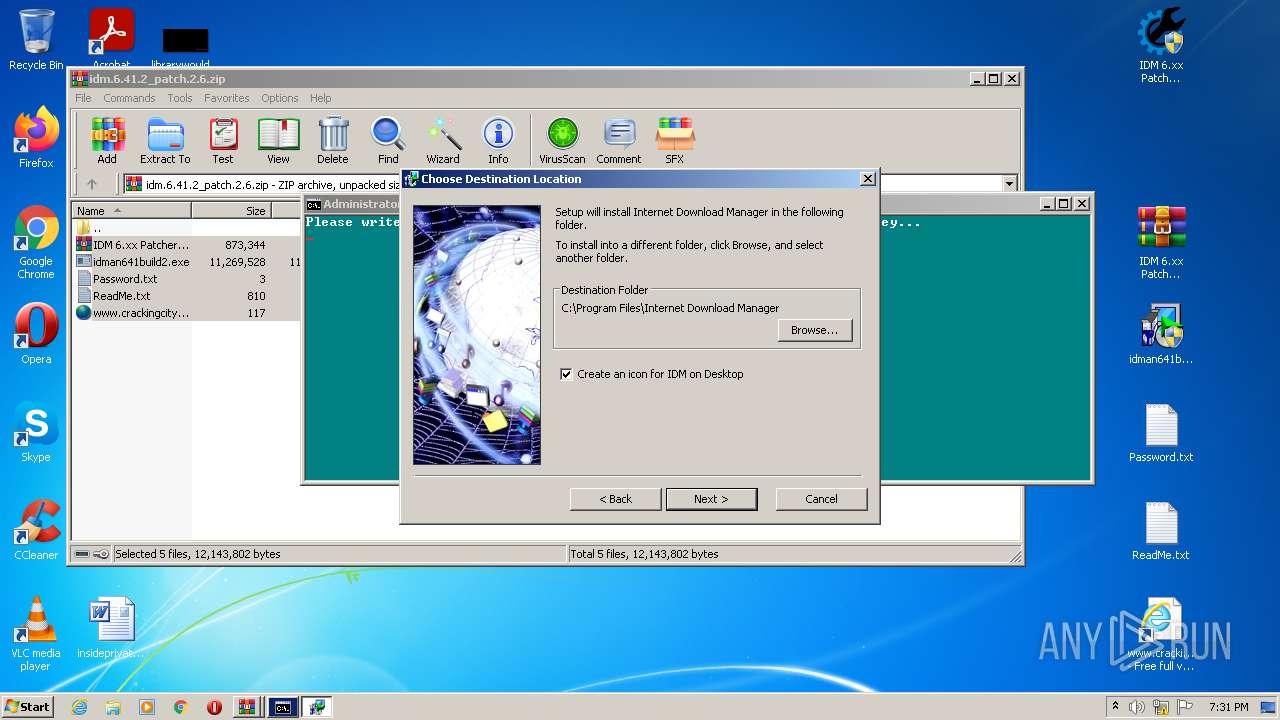Open the Tools menu
This screenshot has width=1280, height=720.
pyautogui.click(x=180, y=98)
